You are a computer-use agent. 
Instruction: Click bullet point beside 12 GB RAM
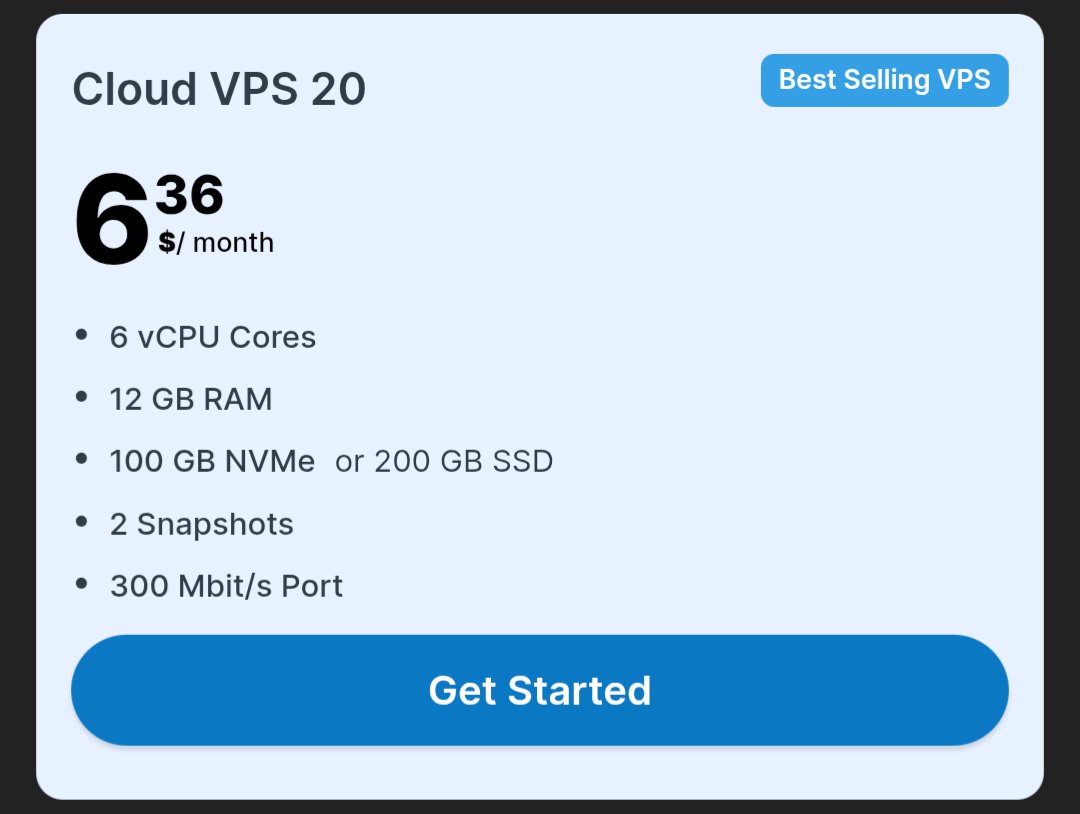coord(81,397)
